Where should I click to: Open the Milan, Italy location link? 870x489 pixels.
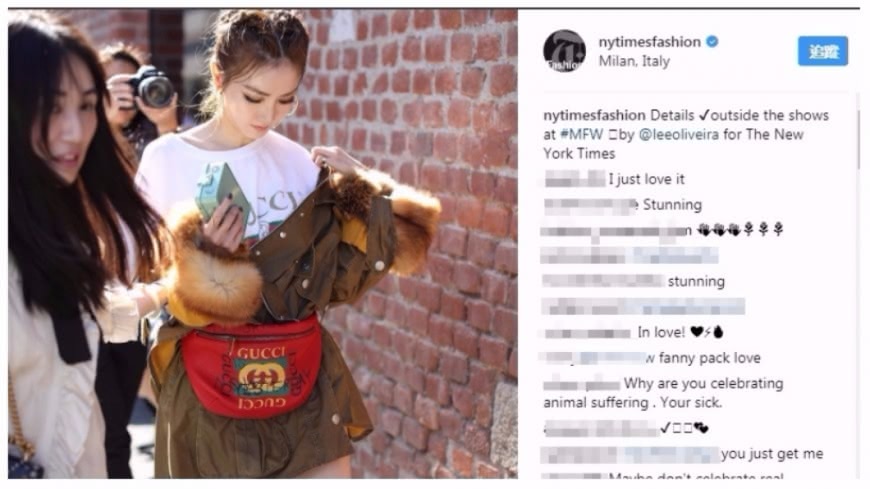(x=634, y=61)
